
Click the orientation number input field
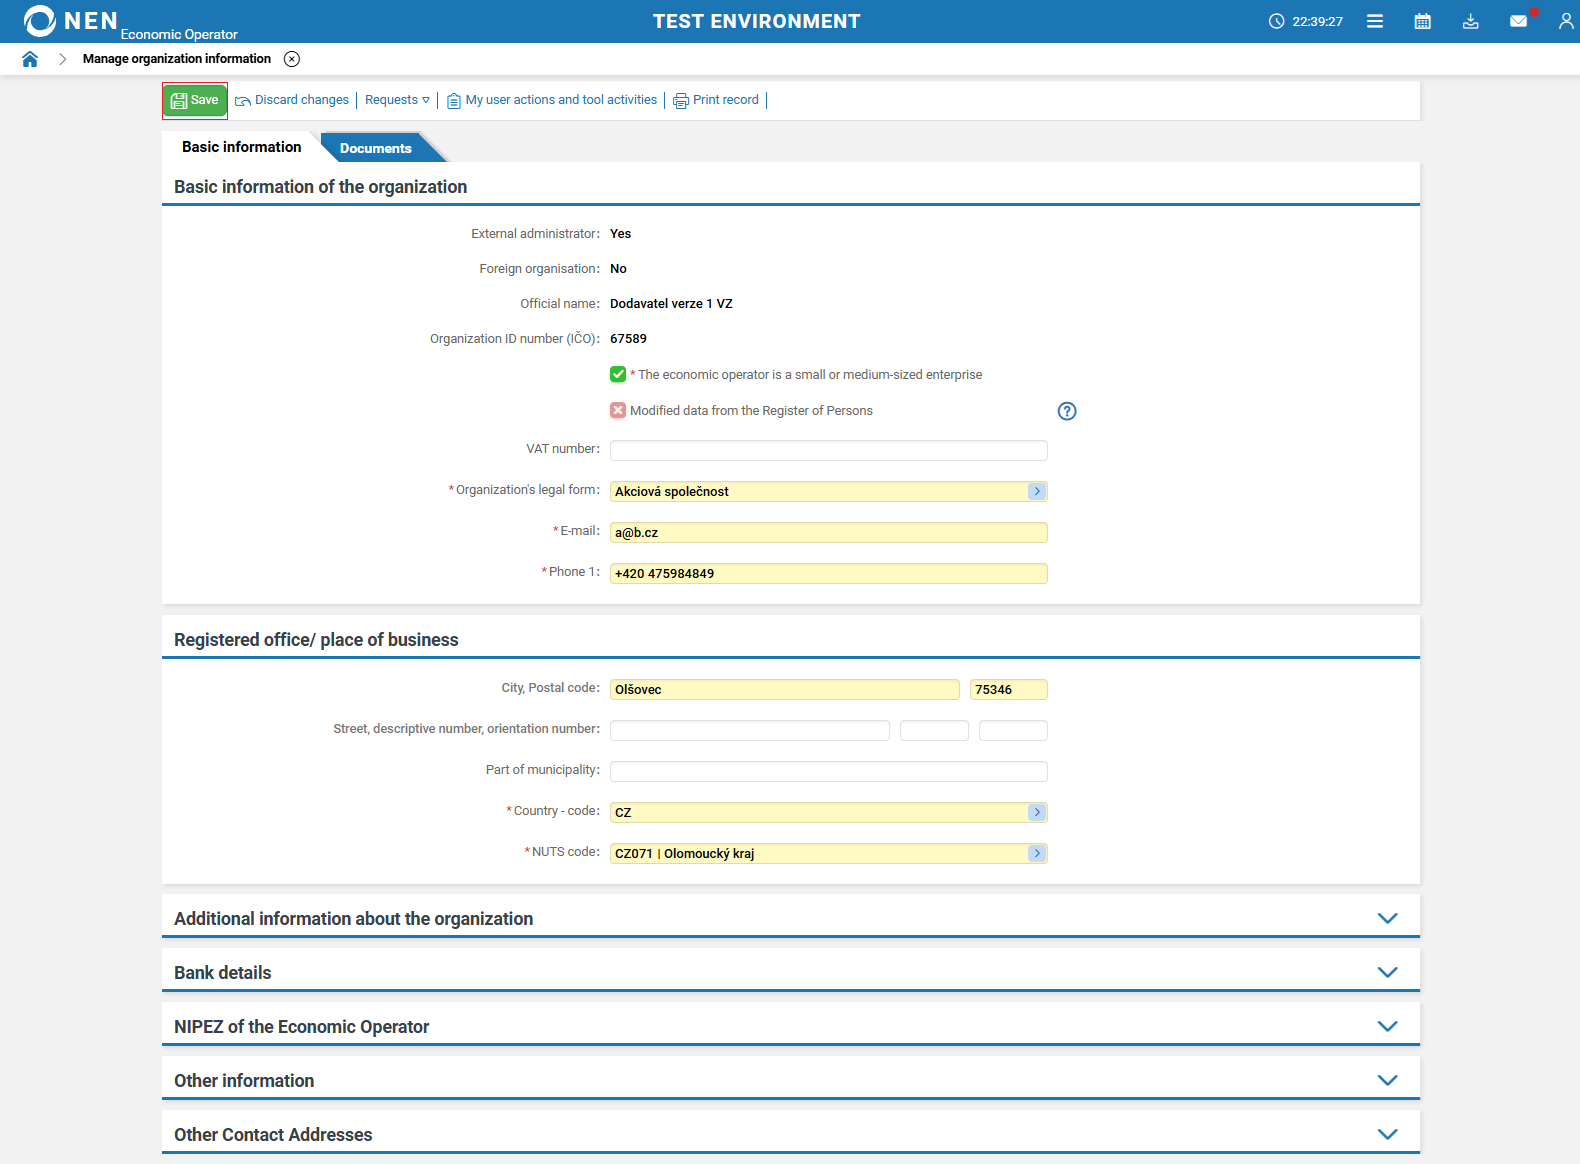[1013, 730]
